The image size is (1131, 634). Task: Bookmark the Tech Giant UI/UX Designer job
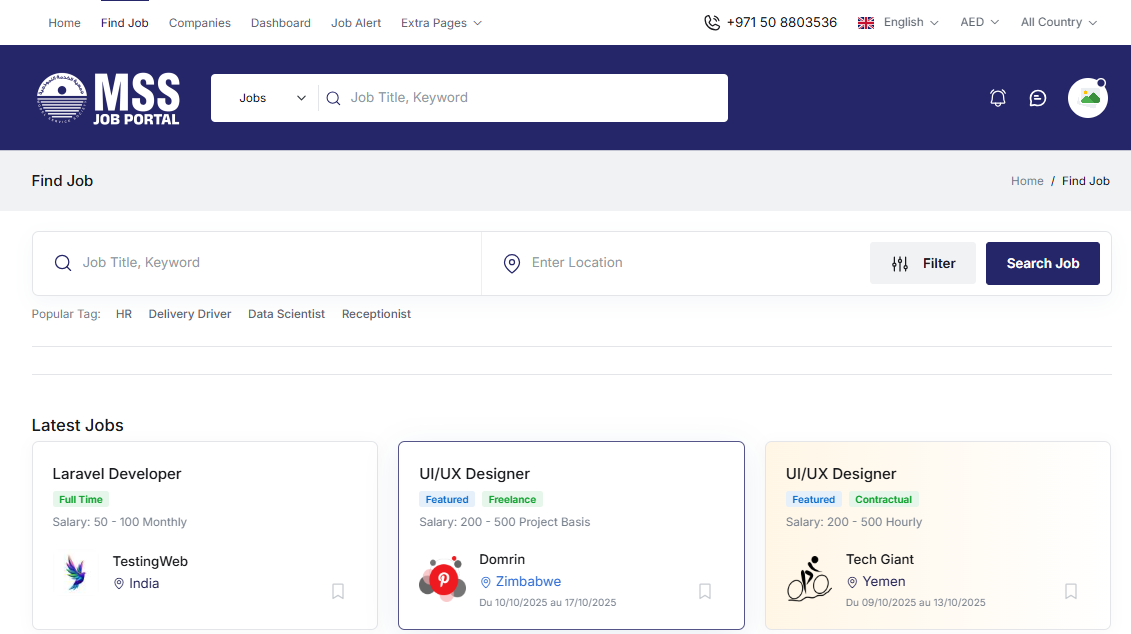tap(1071, 591)
